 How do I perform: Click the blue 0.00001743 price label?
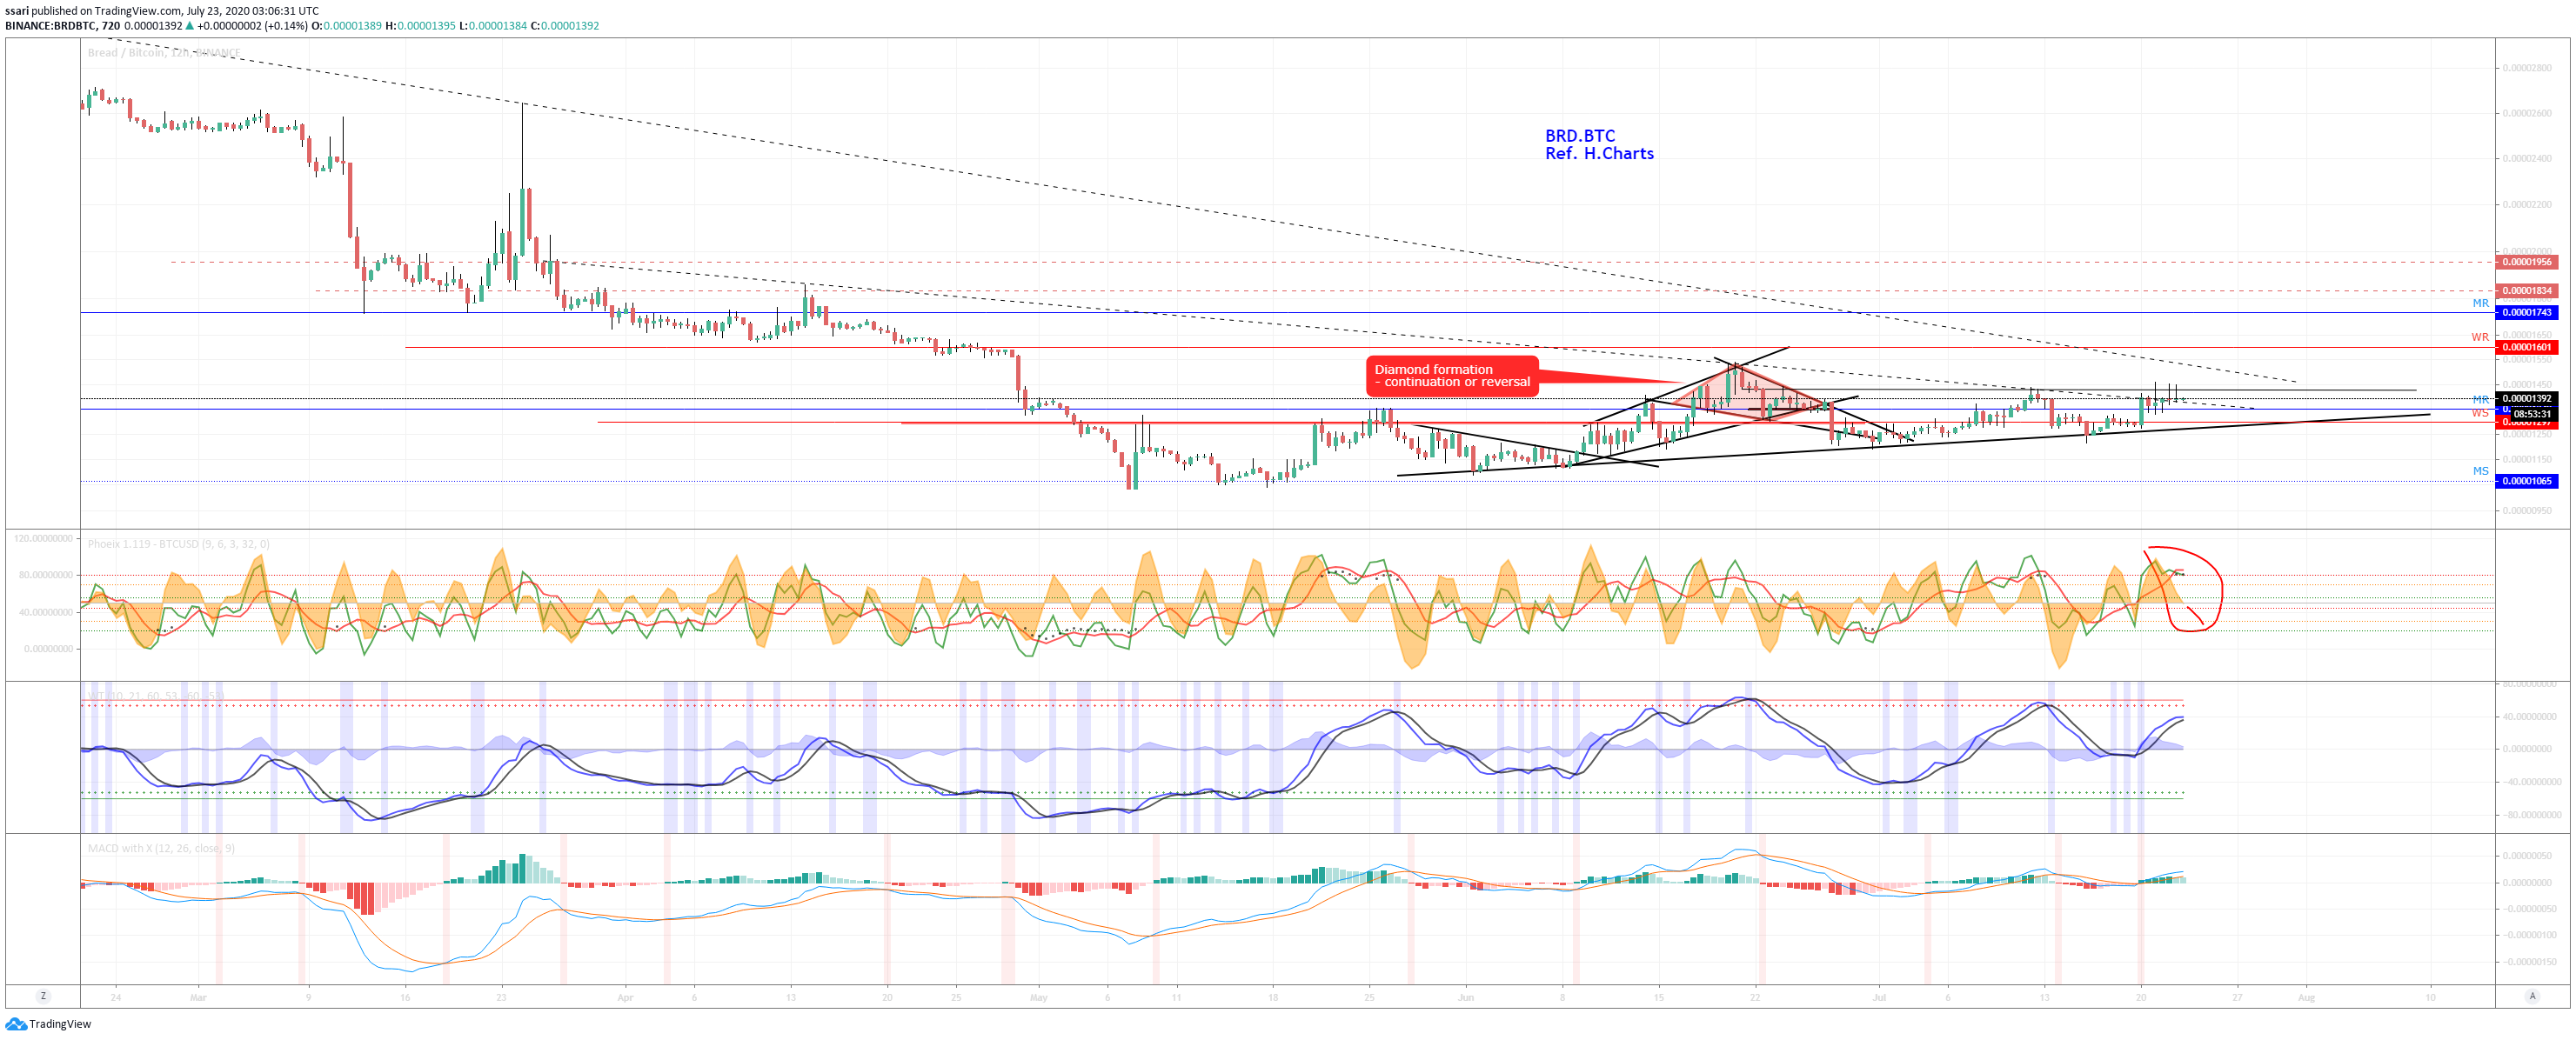point(2526,313)
